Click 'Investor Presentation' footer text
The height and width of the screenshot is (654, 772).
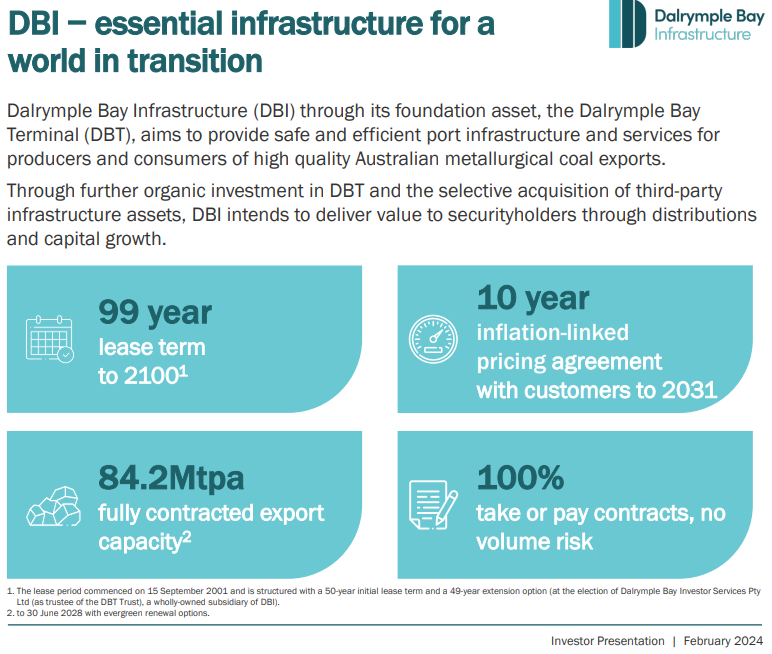tap(608, 641)
